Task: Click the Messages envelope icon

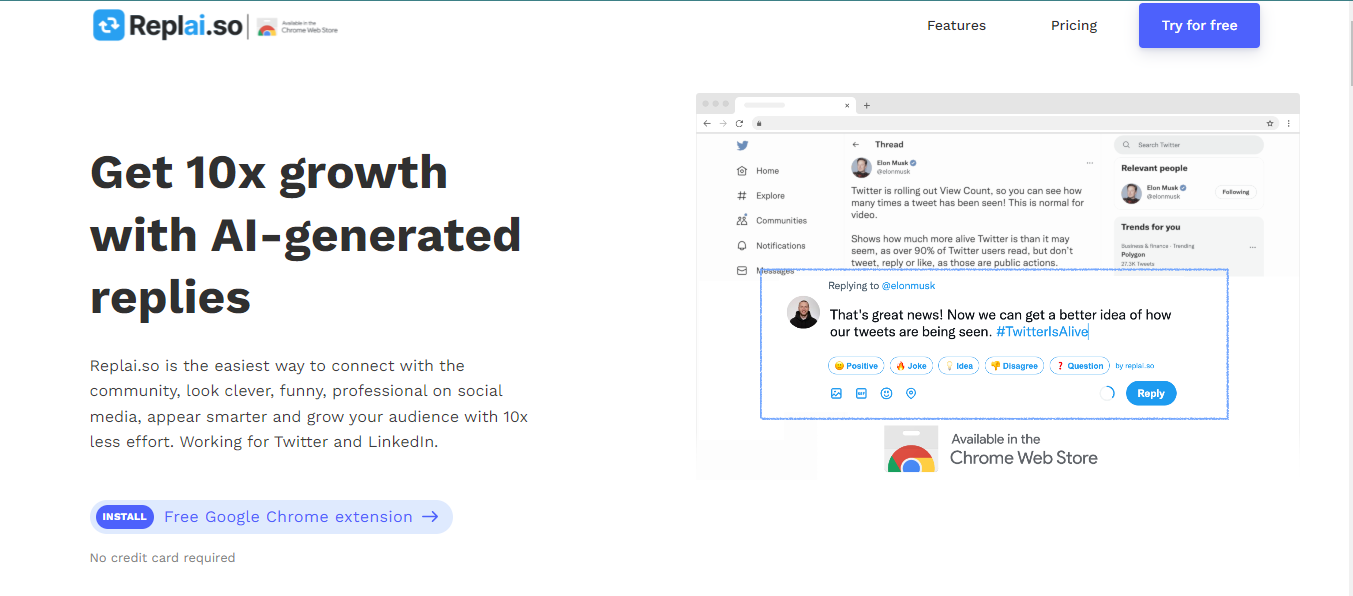Action: [742, 270]
